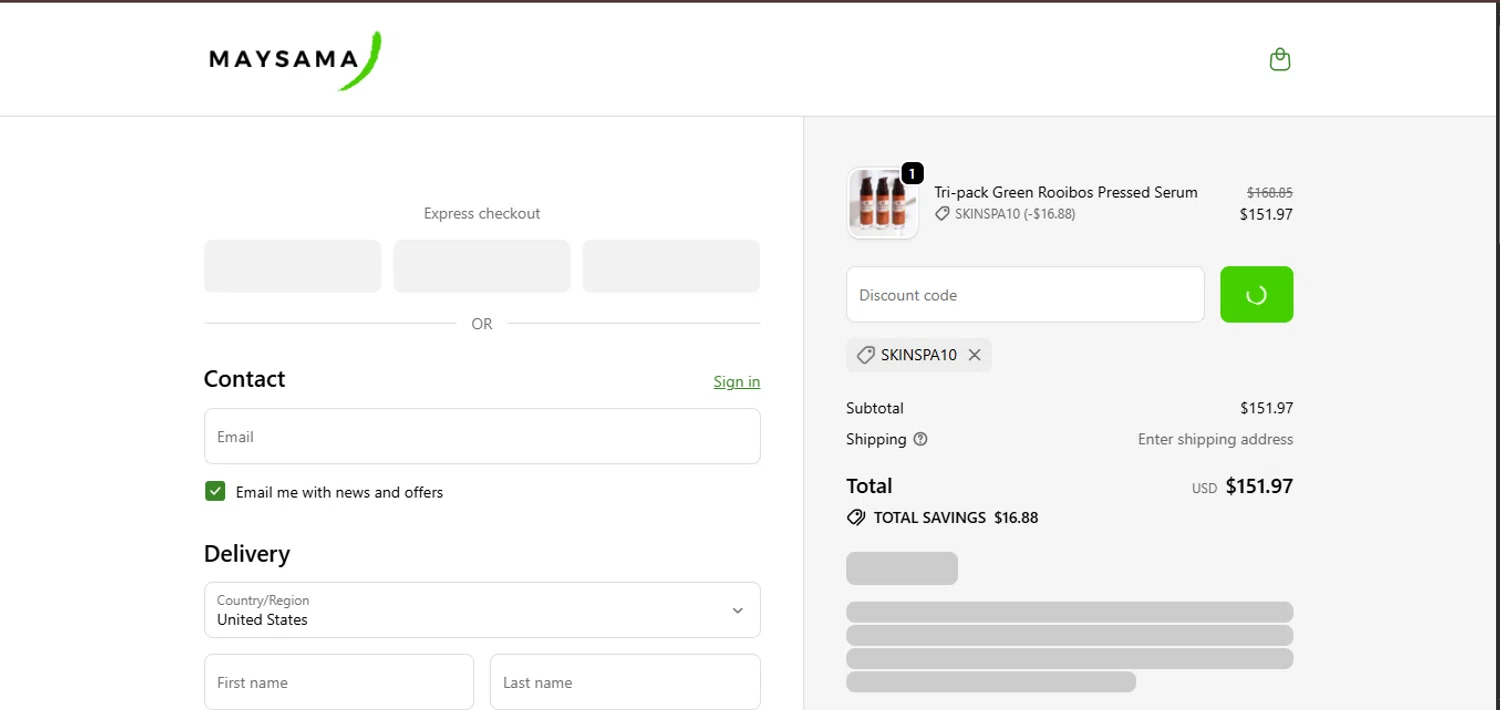Click the last express checkout placeholder button

point(671,266)
